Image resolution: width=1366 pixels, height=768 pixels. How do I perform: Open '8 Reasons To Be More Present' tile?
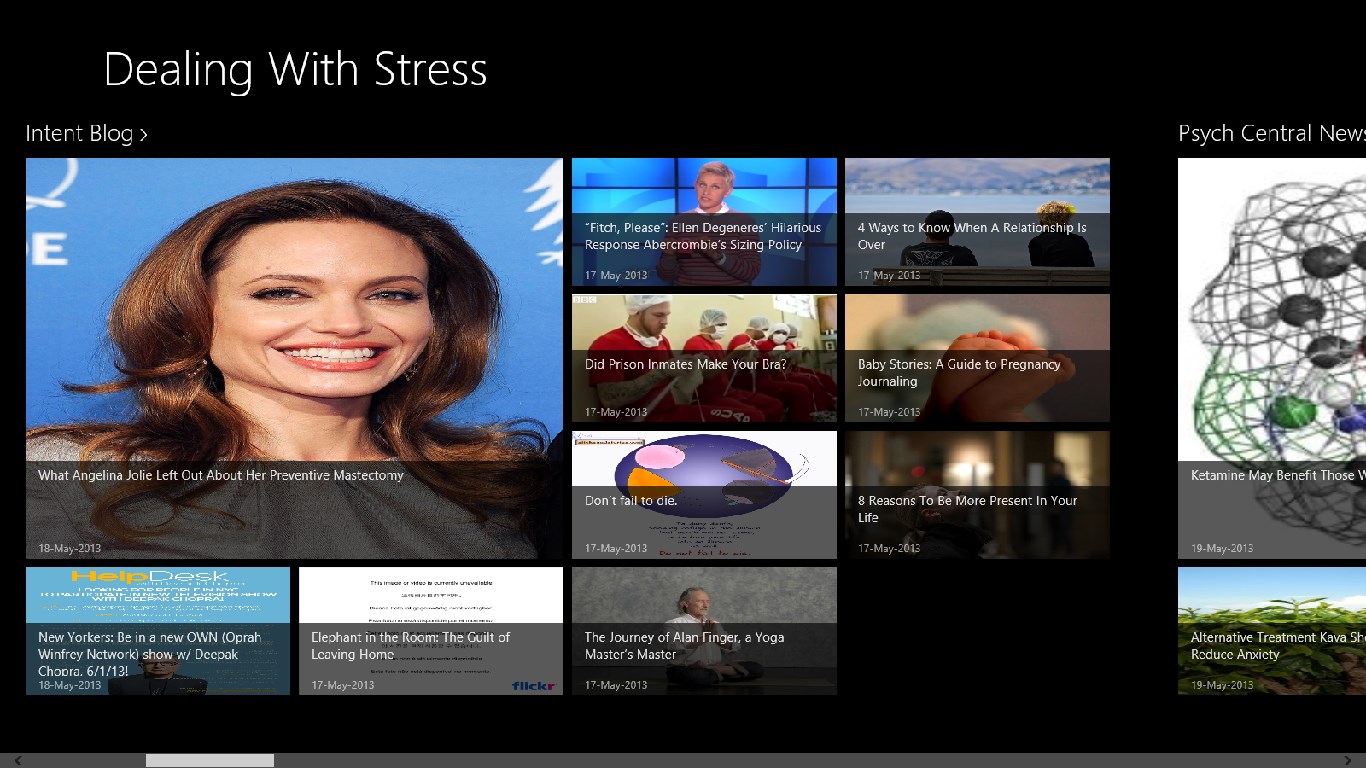point(977,495)
